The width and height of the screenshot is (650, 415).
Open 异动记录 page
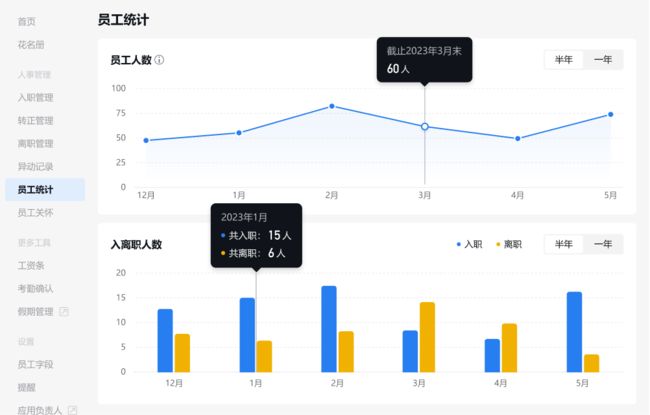tap(36, 167)
